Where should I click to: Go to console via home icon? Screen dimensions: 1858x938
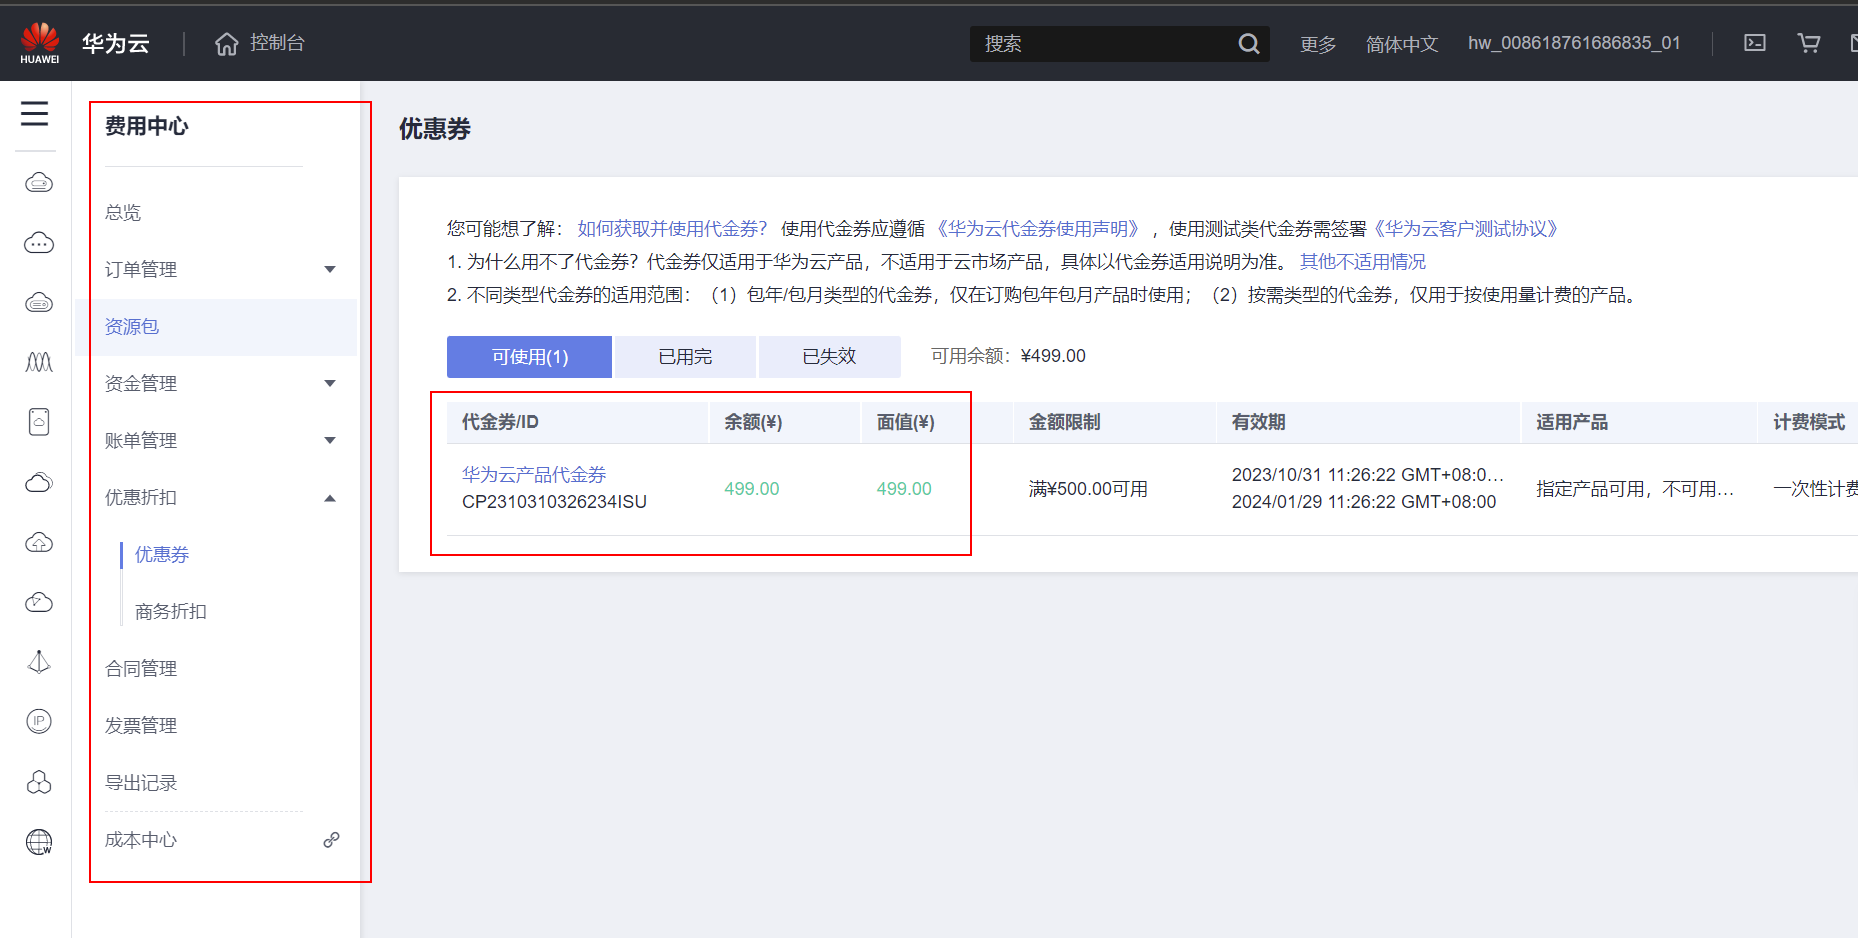click(227, 44)
